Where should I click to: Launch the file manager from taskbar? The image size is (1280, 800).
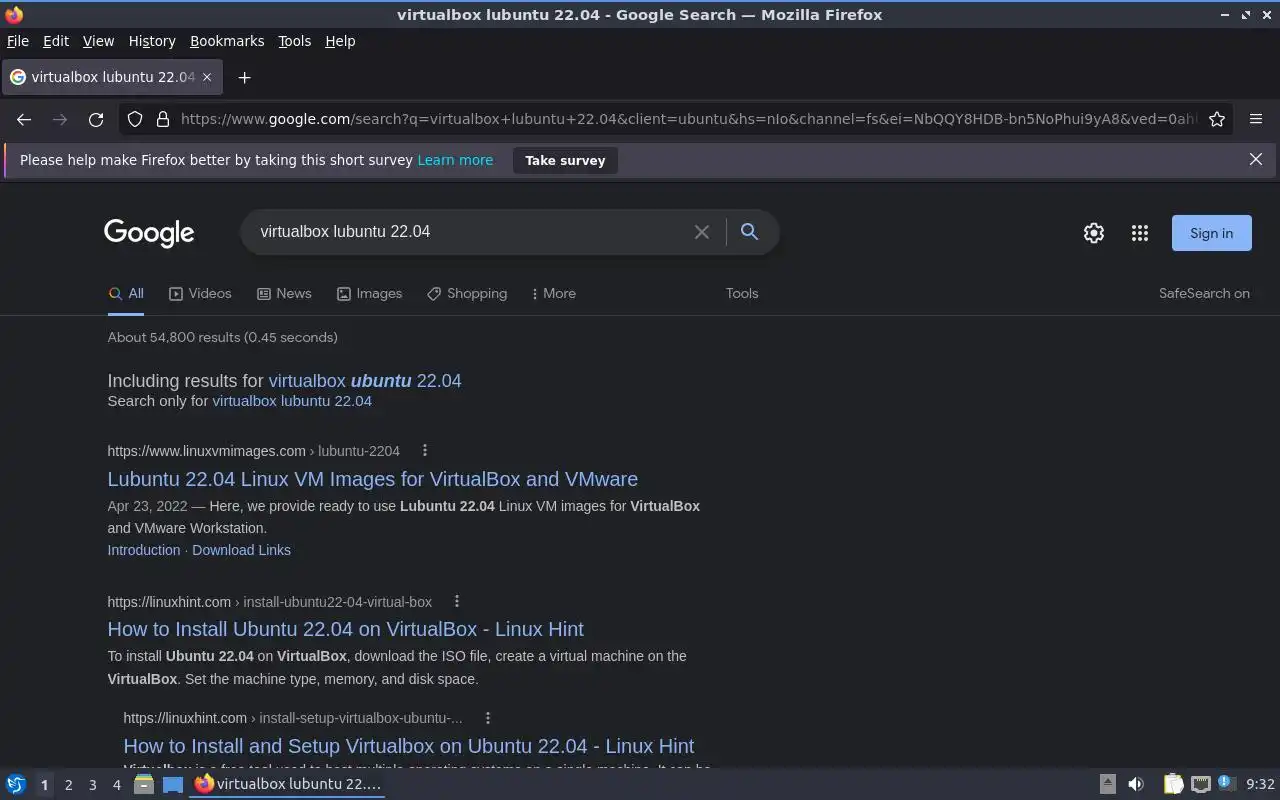point(143,784)
